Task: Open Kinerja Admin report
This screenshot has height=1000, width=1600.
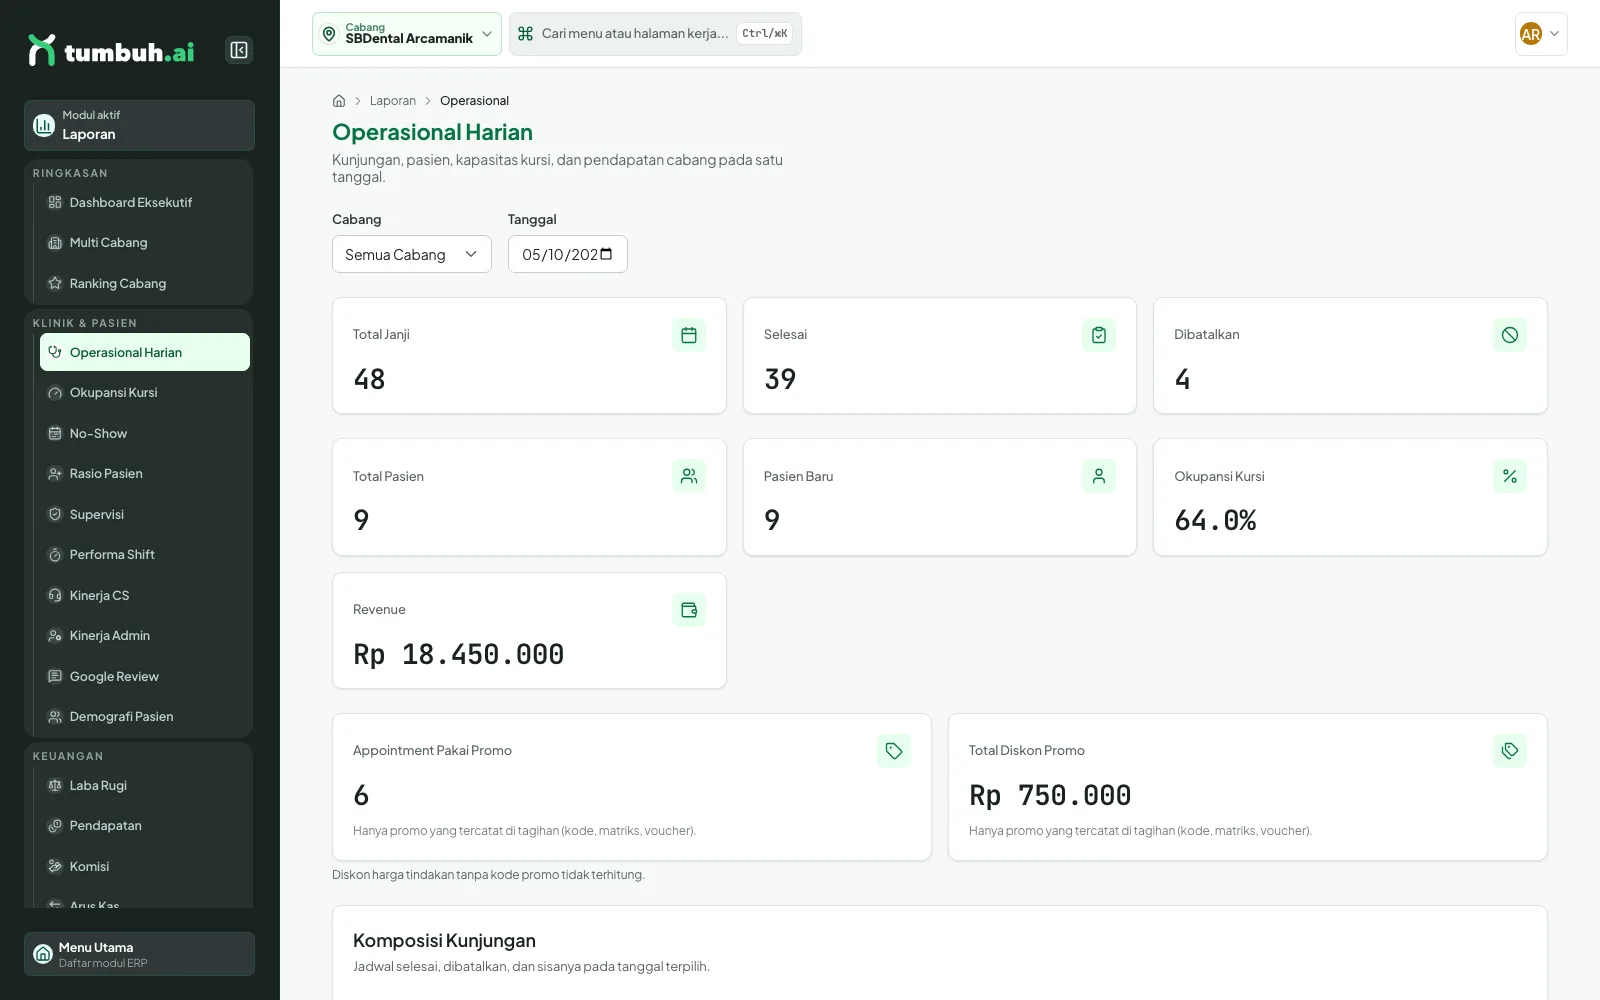Action: point(145,636)
